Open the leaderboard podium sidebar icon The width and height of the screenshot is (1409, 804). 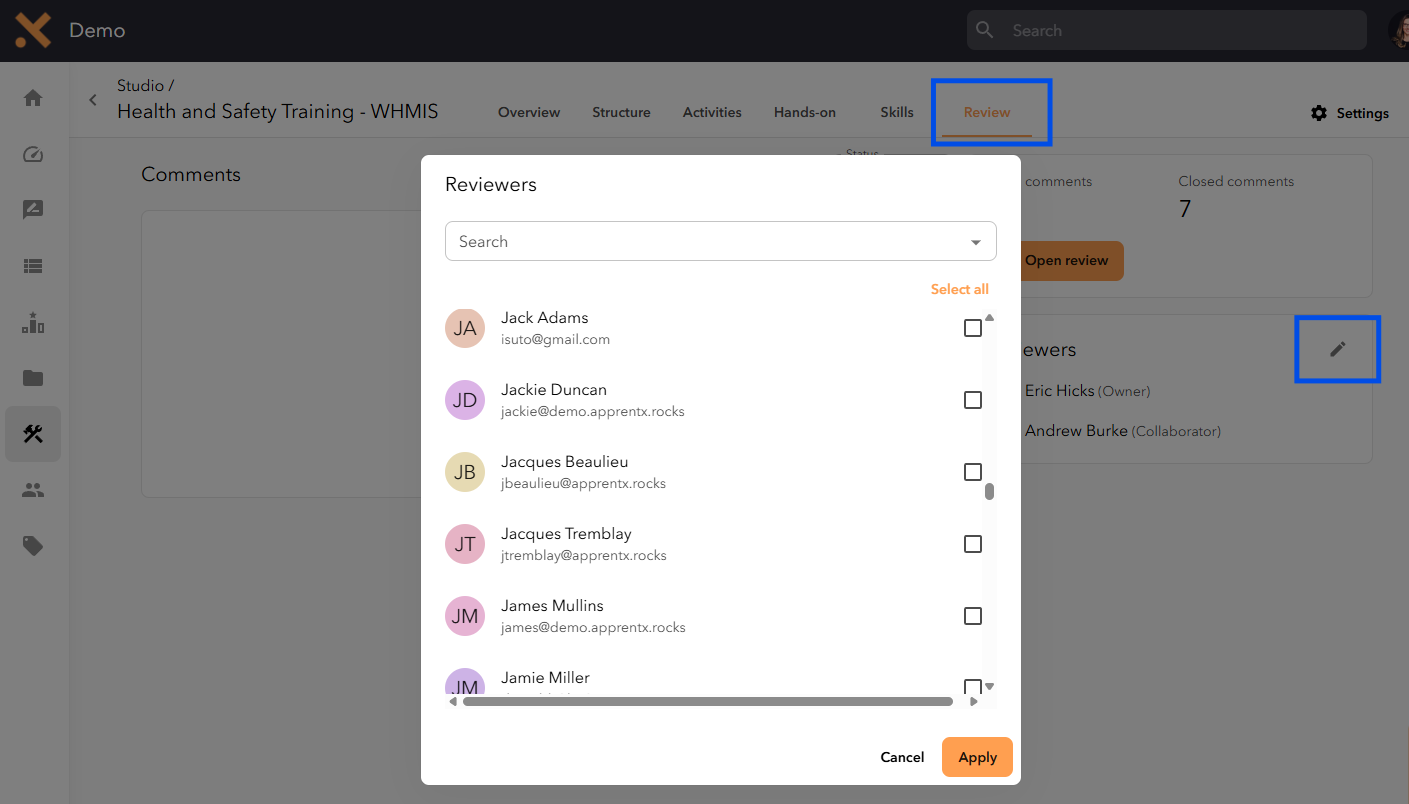[33, 322]
